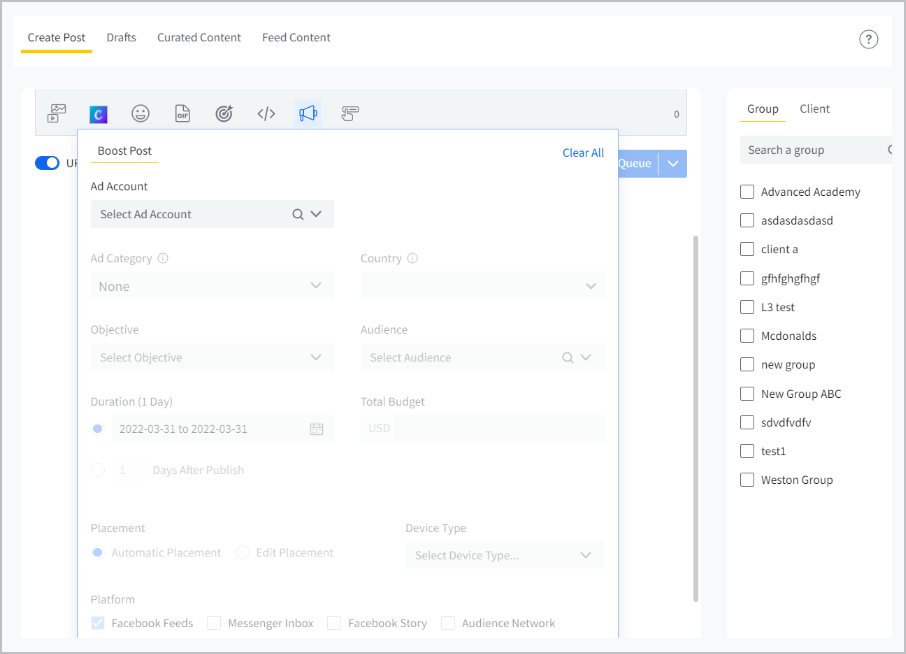Check the client a group
906x654 pixels.
tap(747, 249)
